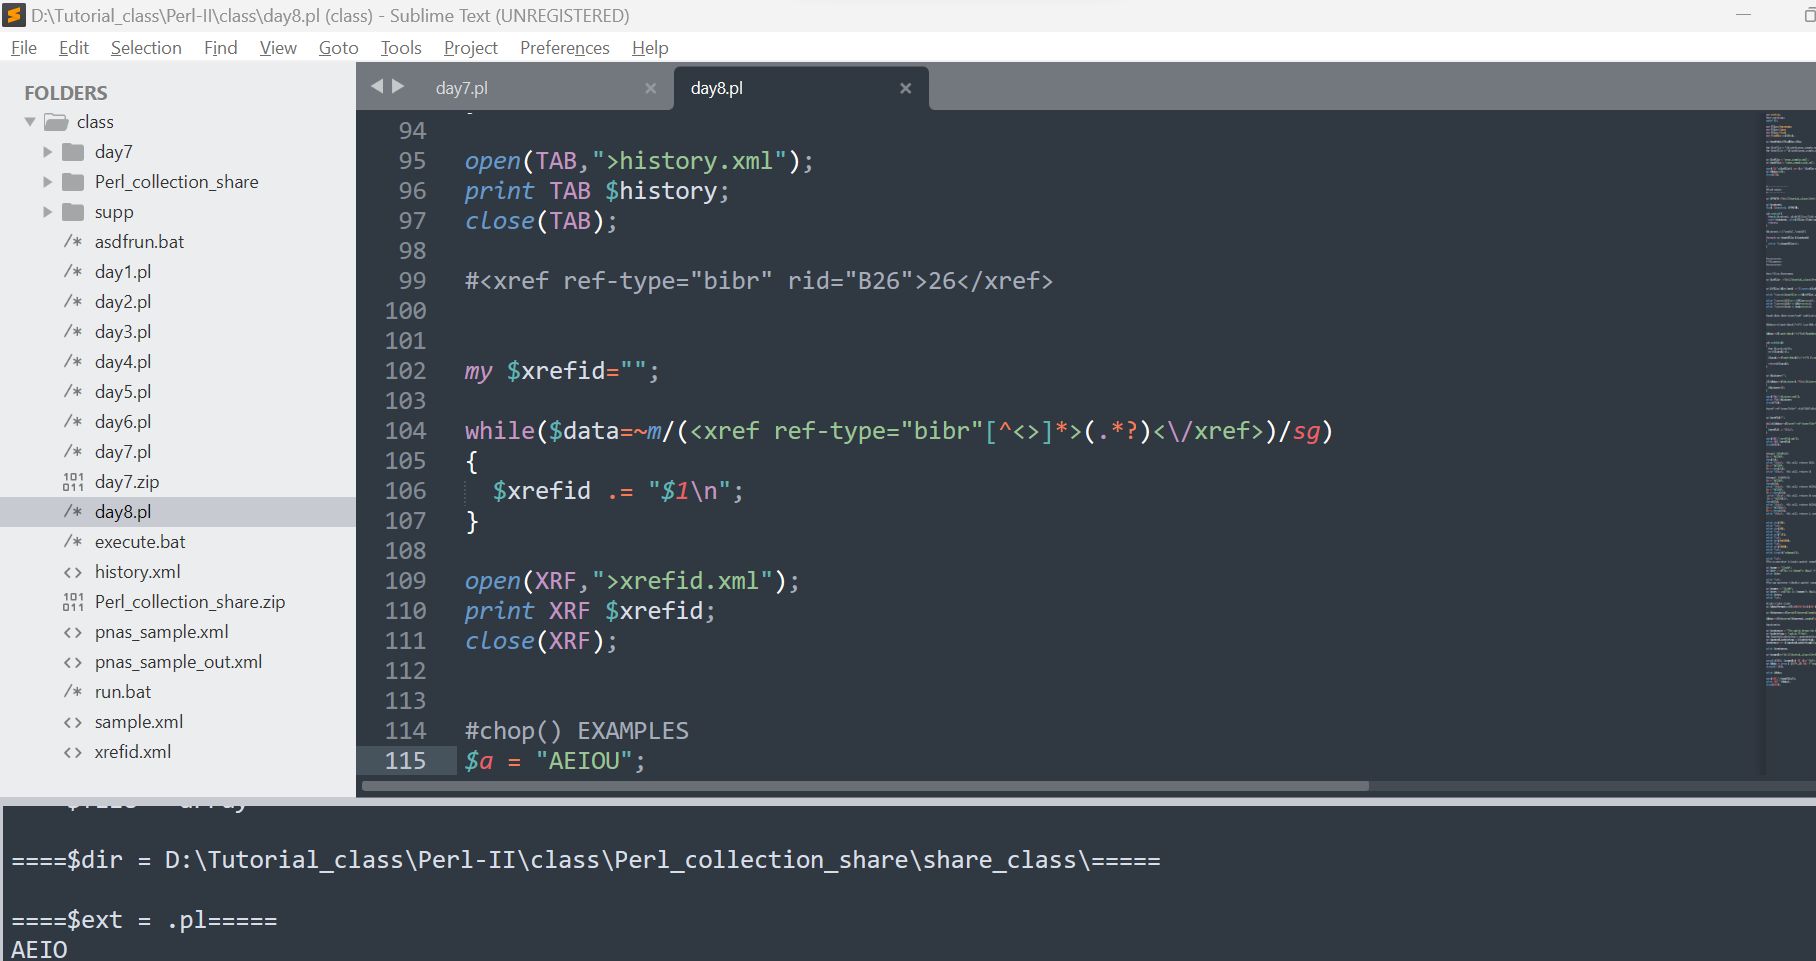Click the history.xml file markup icon
Screen dimensions: 1816x961
click(x=73, y=572)
